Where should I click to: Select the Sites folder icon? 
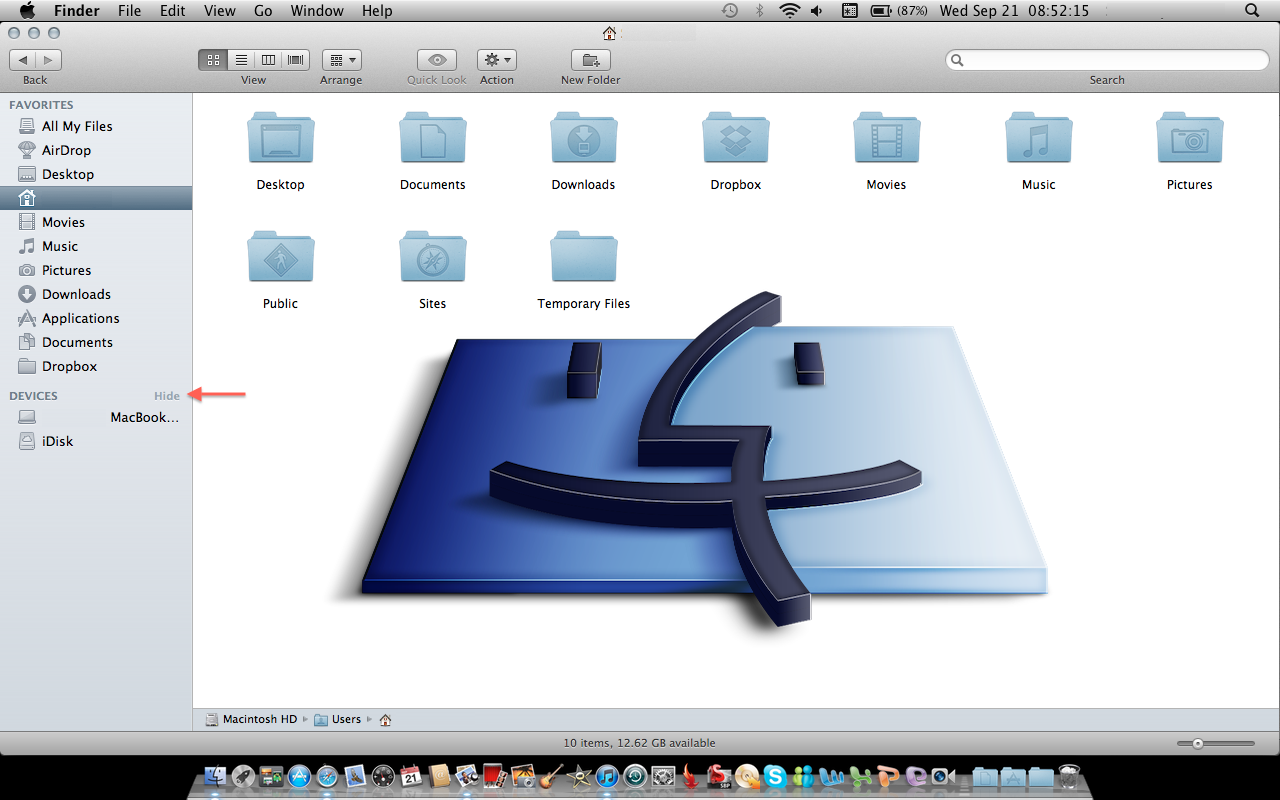[x=433, y=257]
